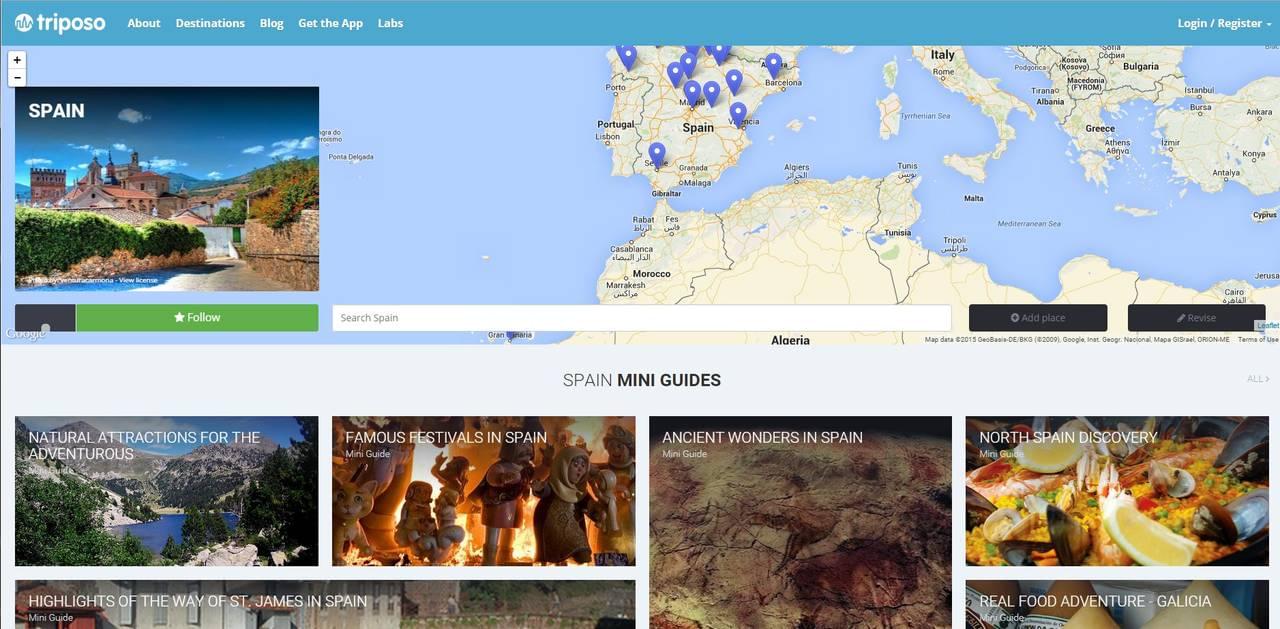This screenshot has height=629, width=1280.
Task: Click the map pin on Valencia
Action: pos(738,113)
